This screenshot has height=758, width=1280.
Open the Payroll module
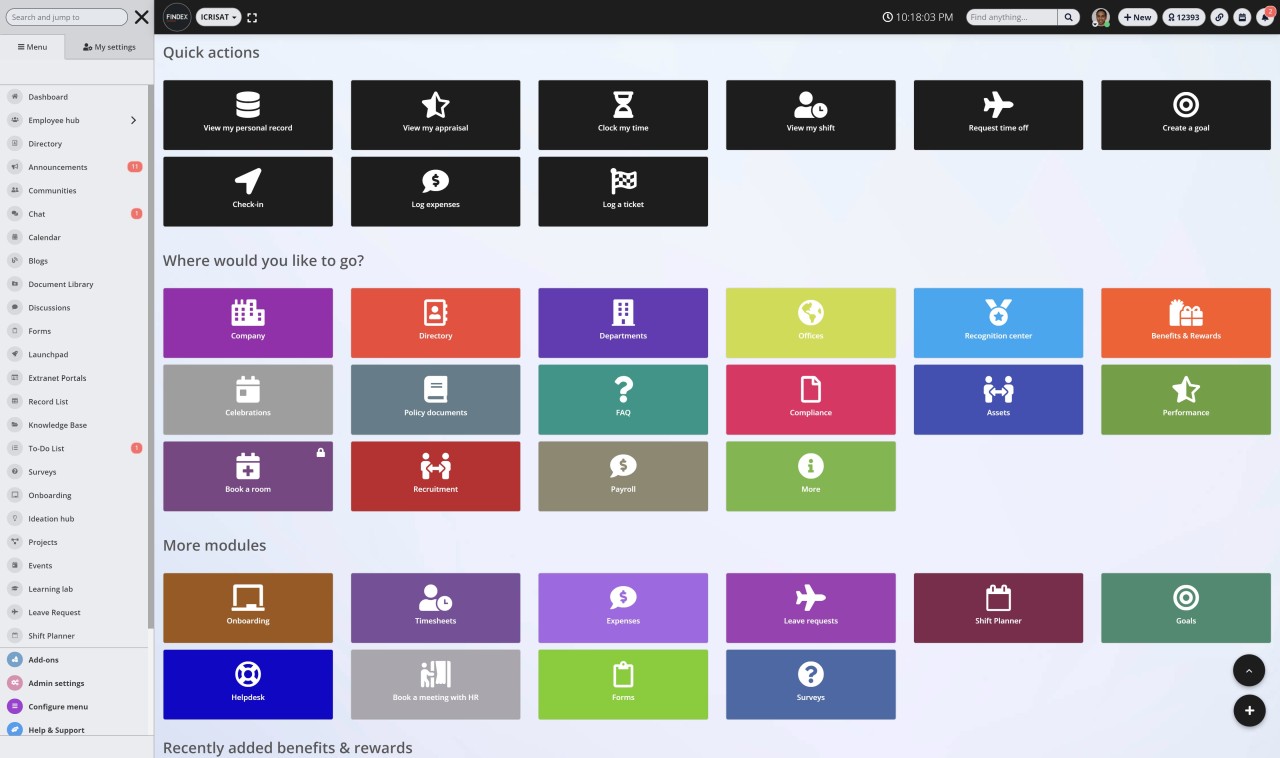pos(623,476)
